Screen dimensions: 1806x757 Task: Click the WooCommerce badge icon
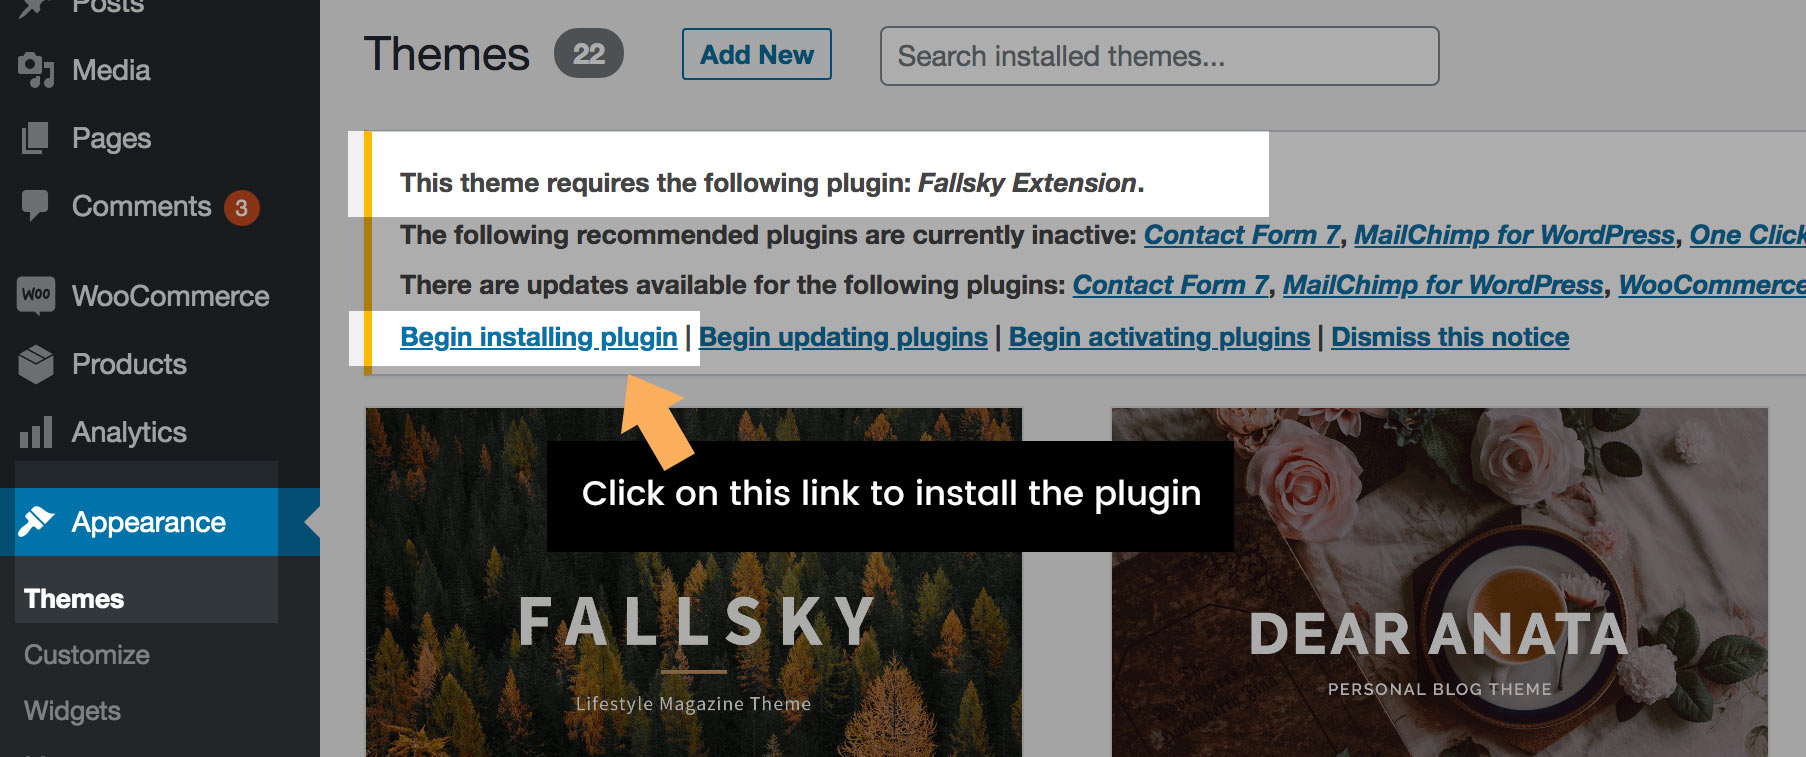pos(37,295)
